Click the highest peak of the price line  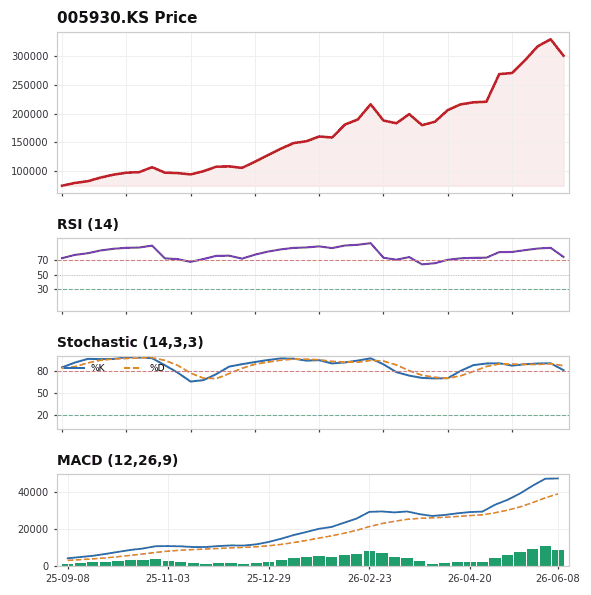coord(550,39)
